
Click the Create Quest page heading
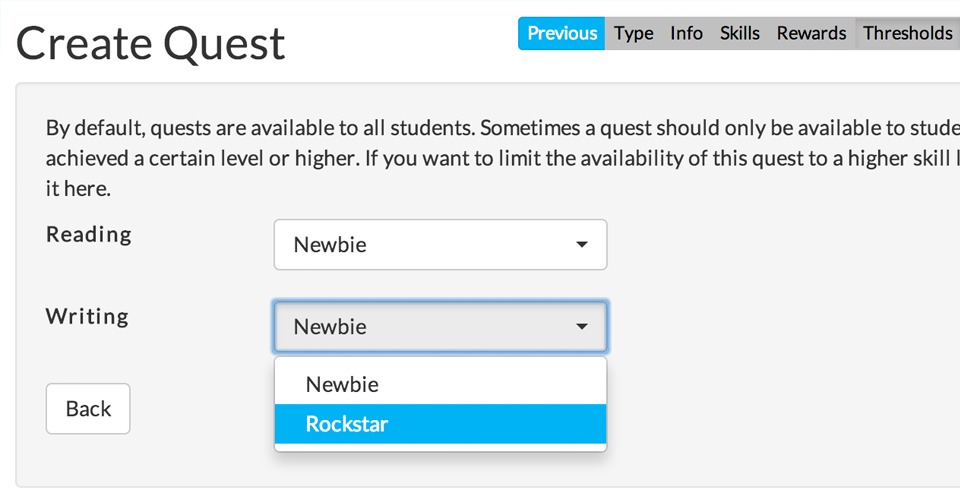tap(151, 43)
